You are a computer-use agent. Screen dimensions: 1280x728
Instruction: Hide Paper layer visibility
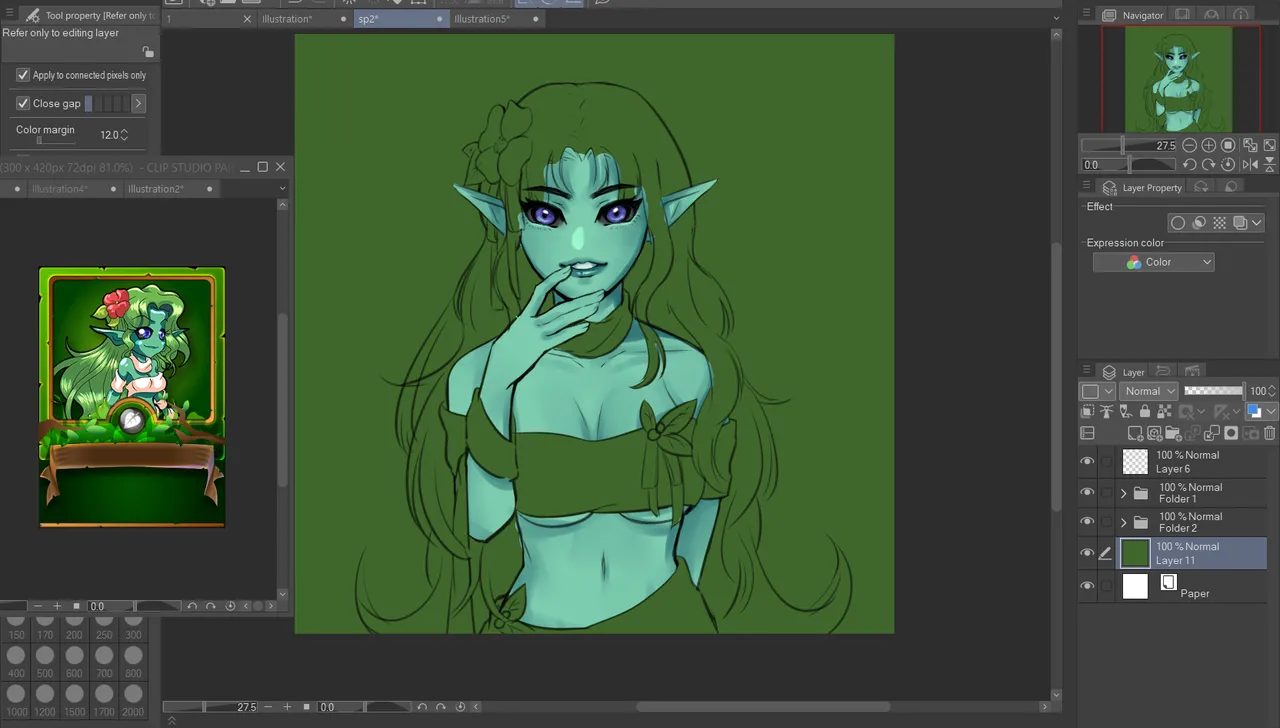click(1087, 586)
